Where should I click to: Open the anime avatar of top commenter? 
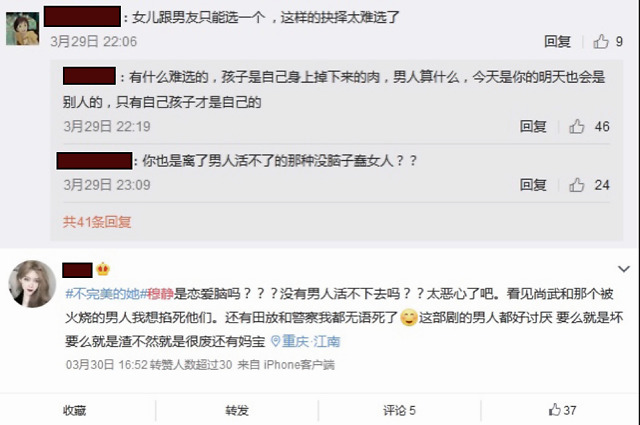pos(22,29)
